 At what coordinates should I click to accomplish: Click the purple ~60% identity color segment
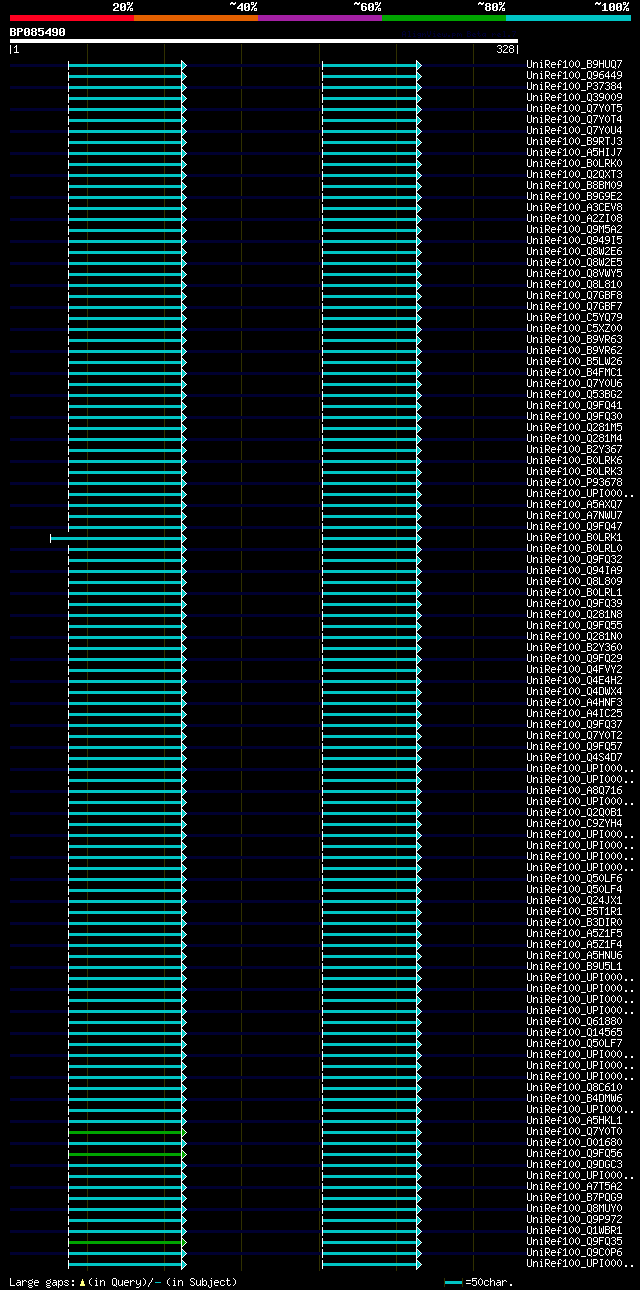(320, 18)
